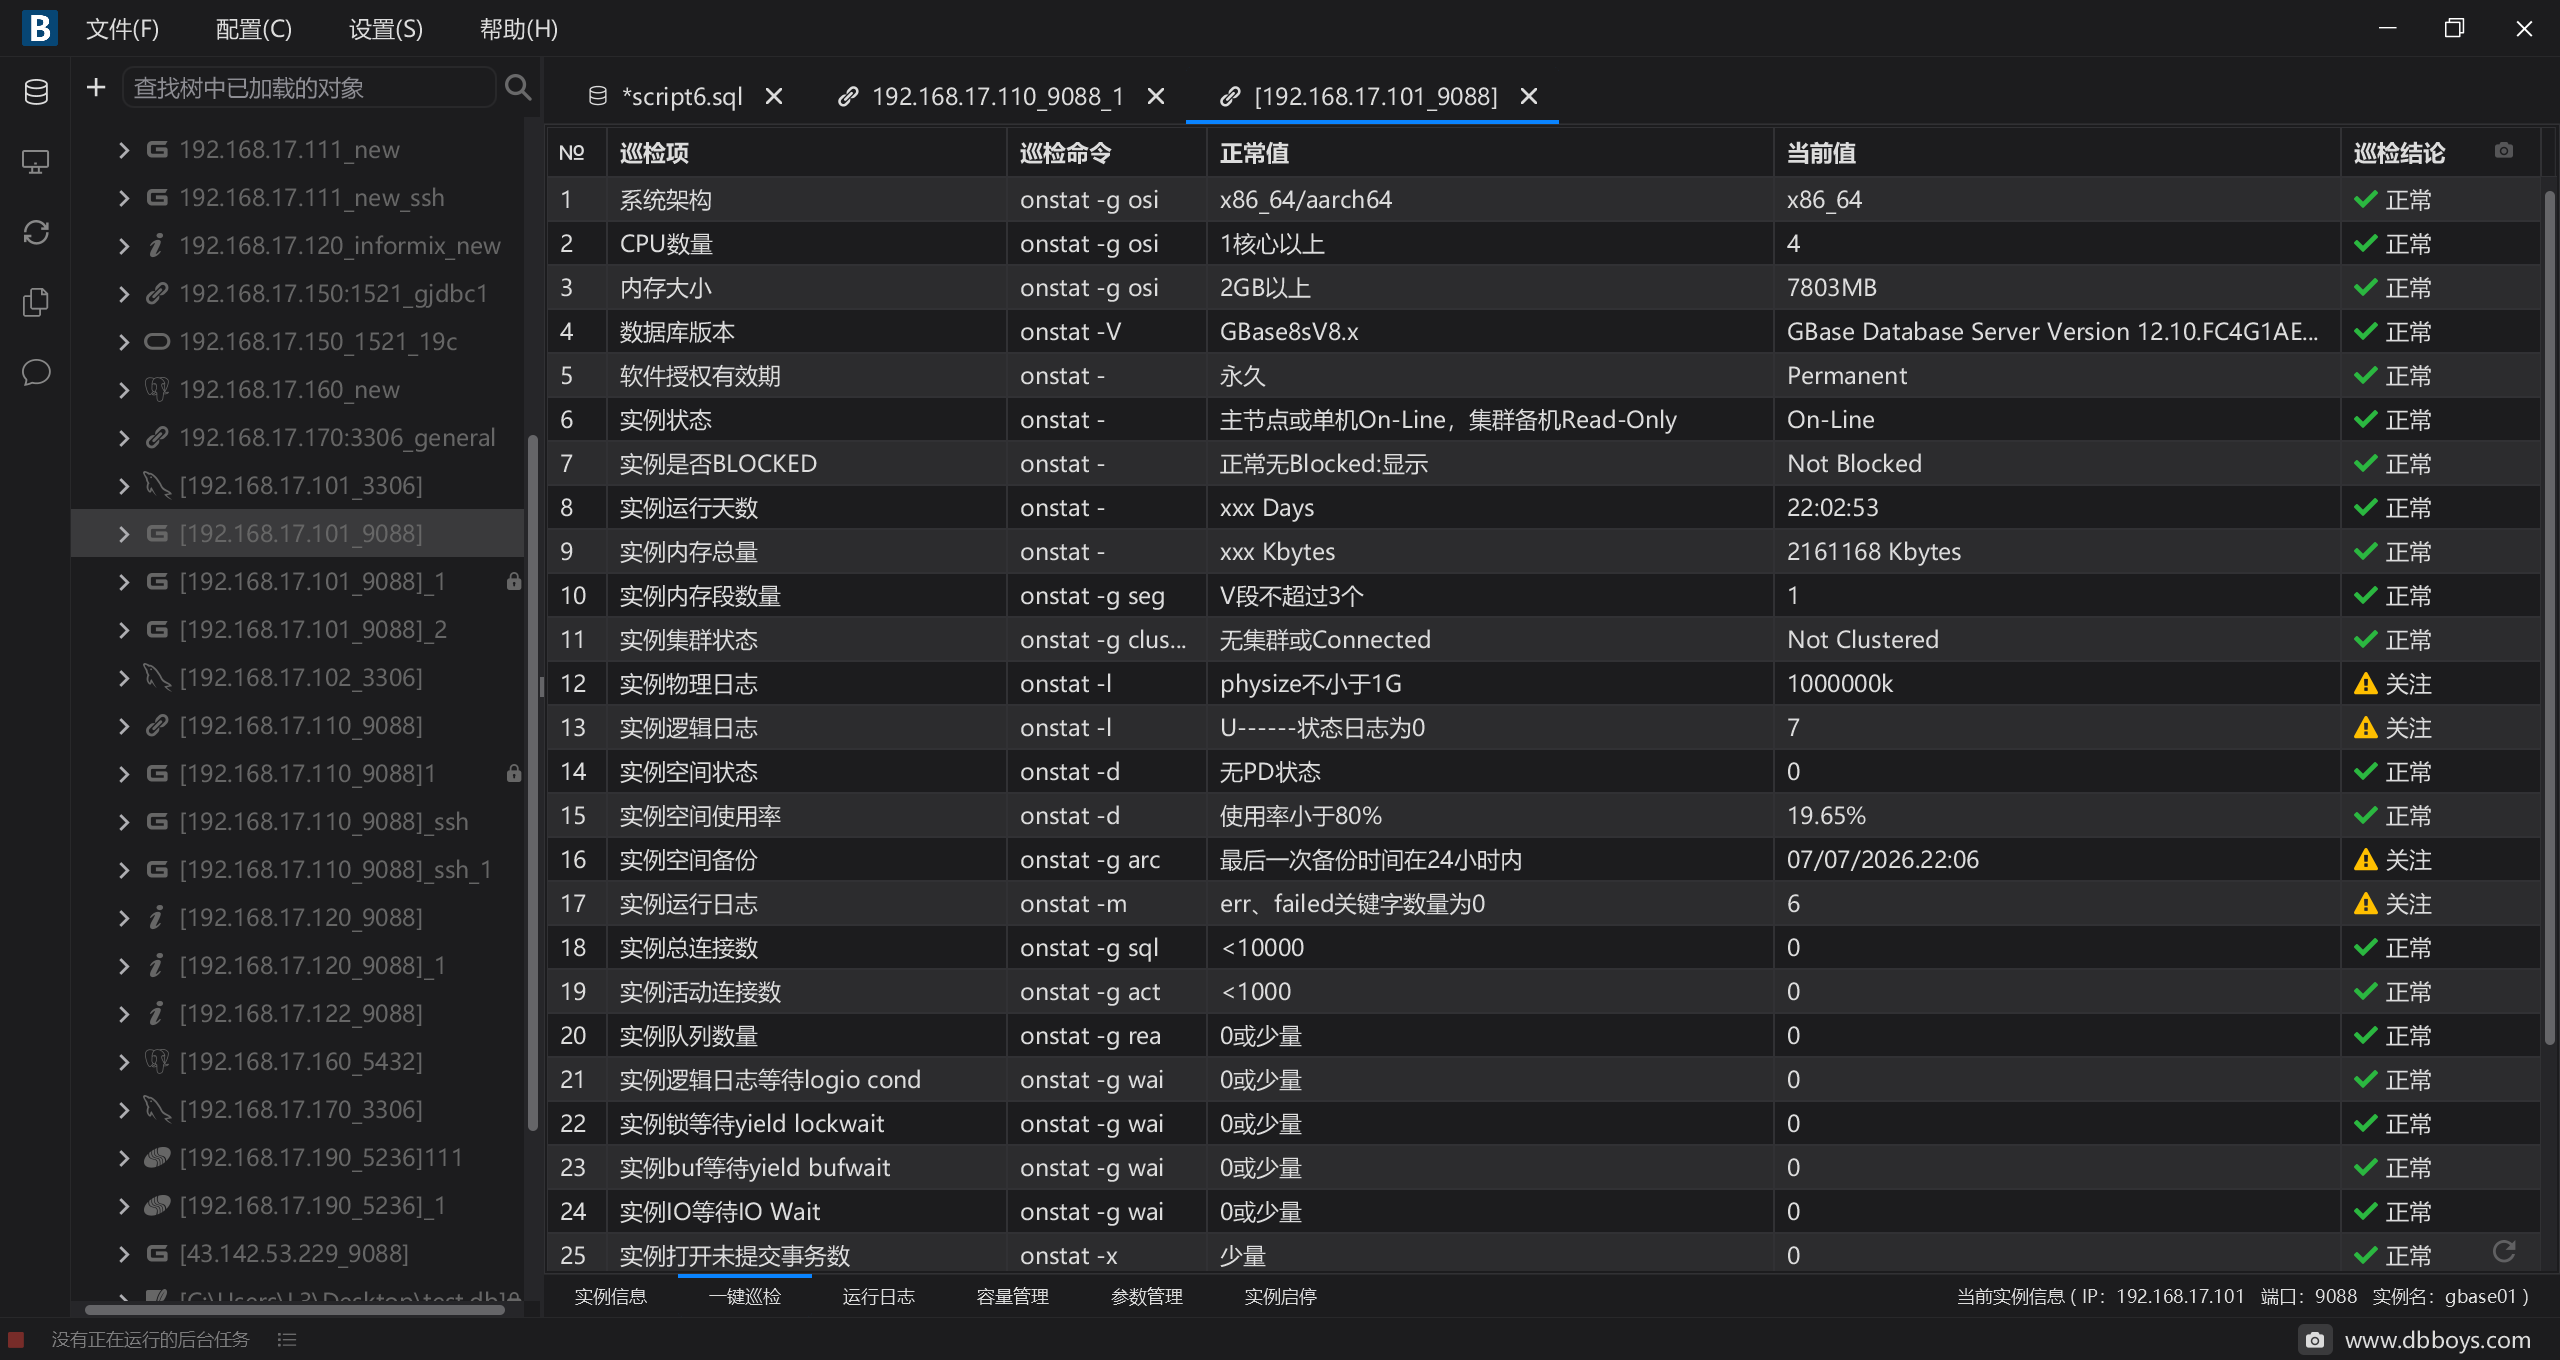Expand the 192.168.17.150_1521_19c connection
This screenshot has width=2560, height=1360.
(124, 342)
